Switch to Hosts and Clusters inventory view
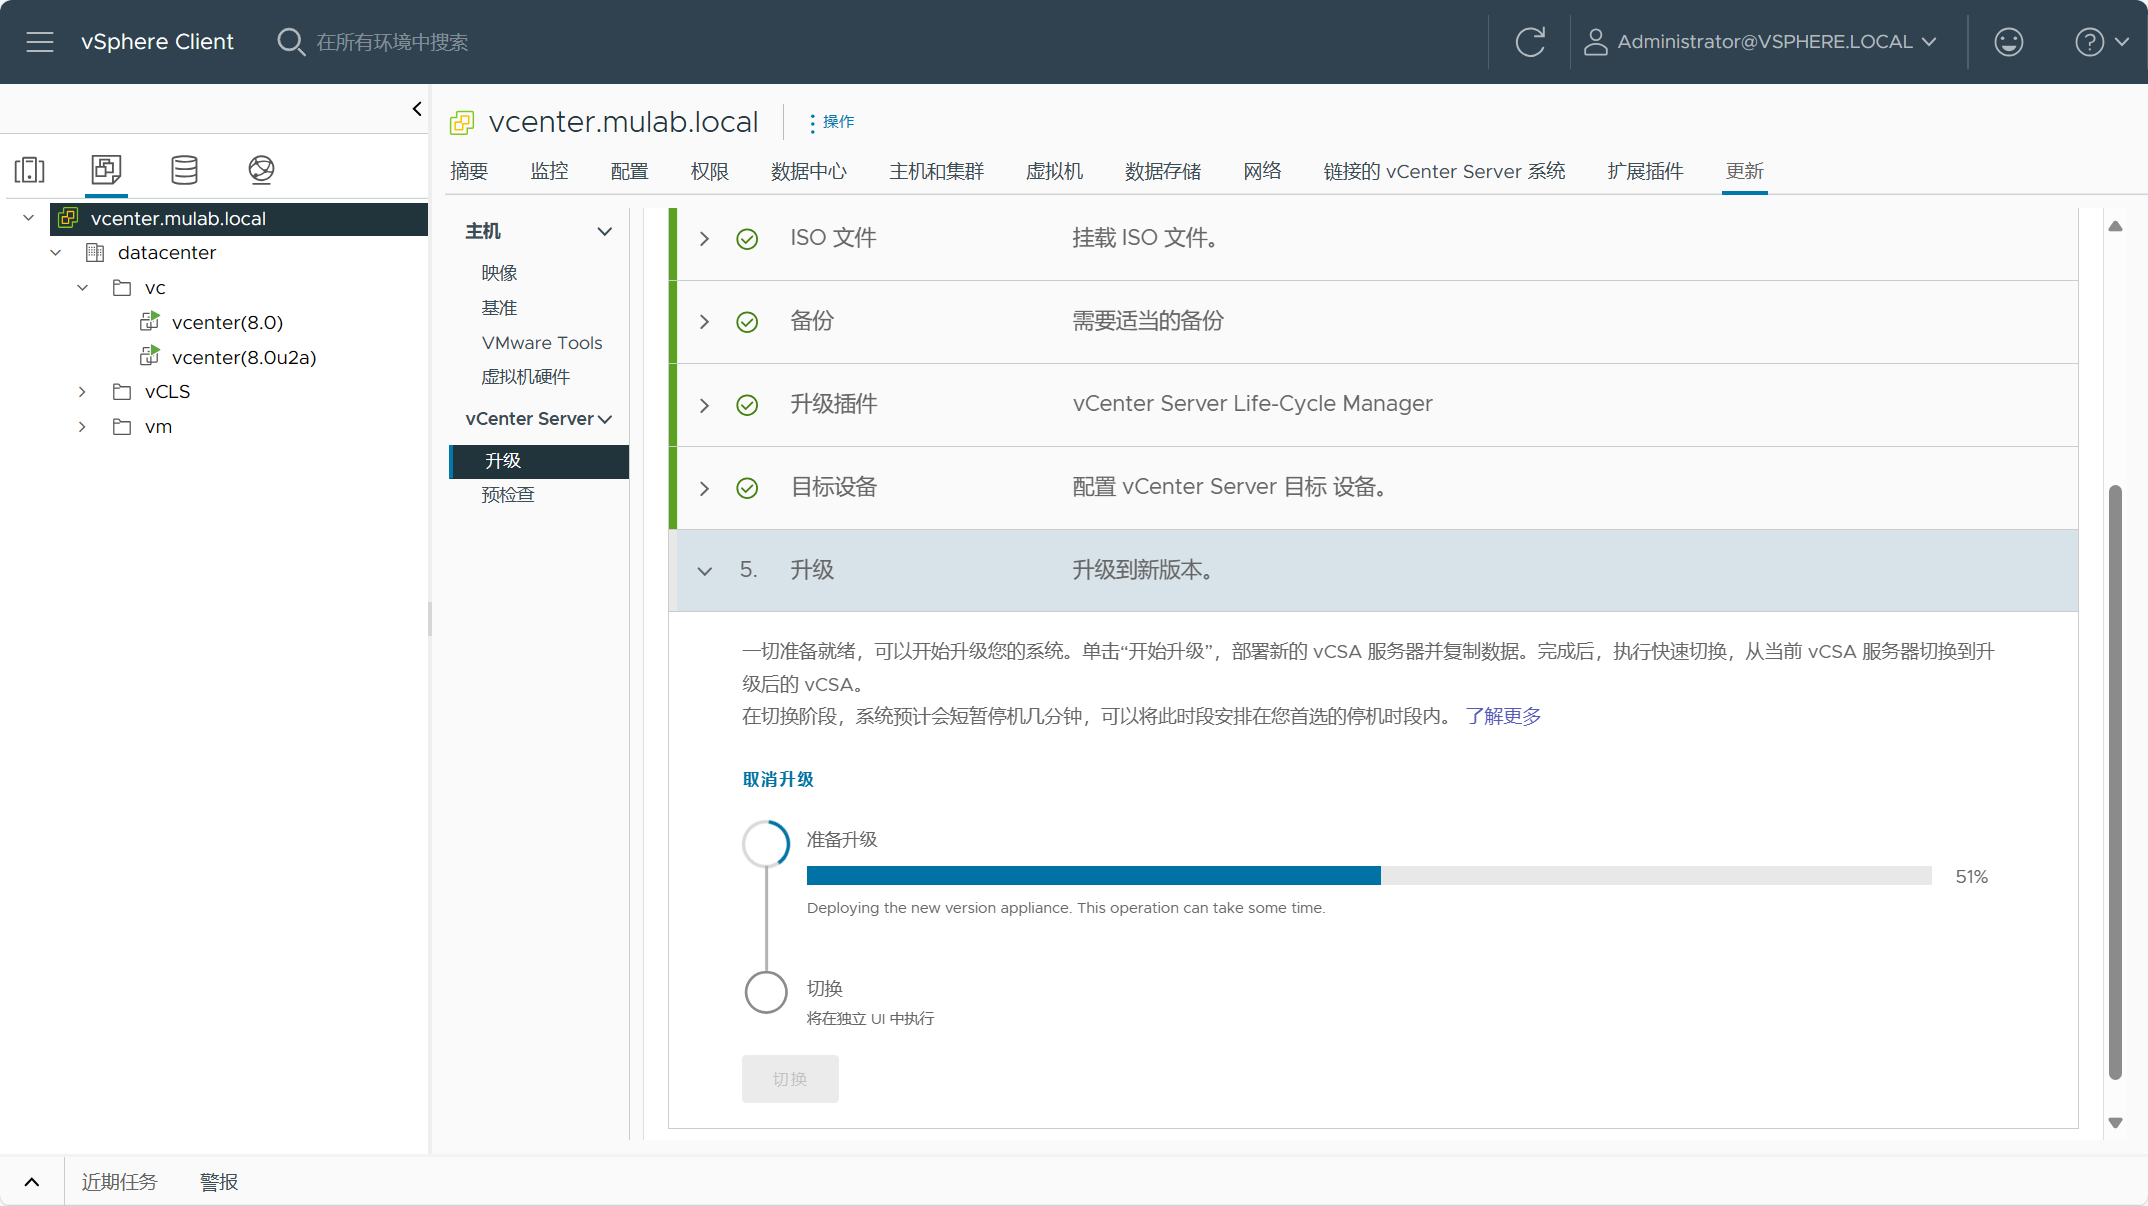 tap(30, 170)
